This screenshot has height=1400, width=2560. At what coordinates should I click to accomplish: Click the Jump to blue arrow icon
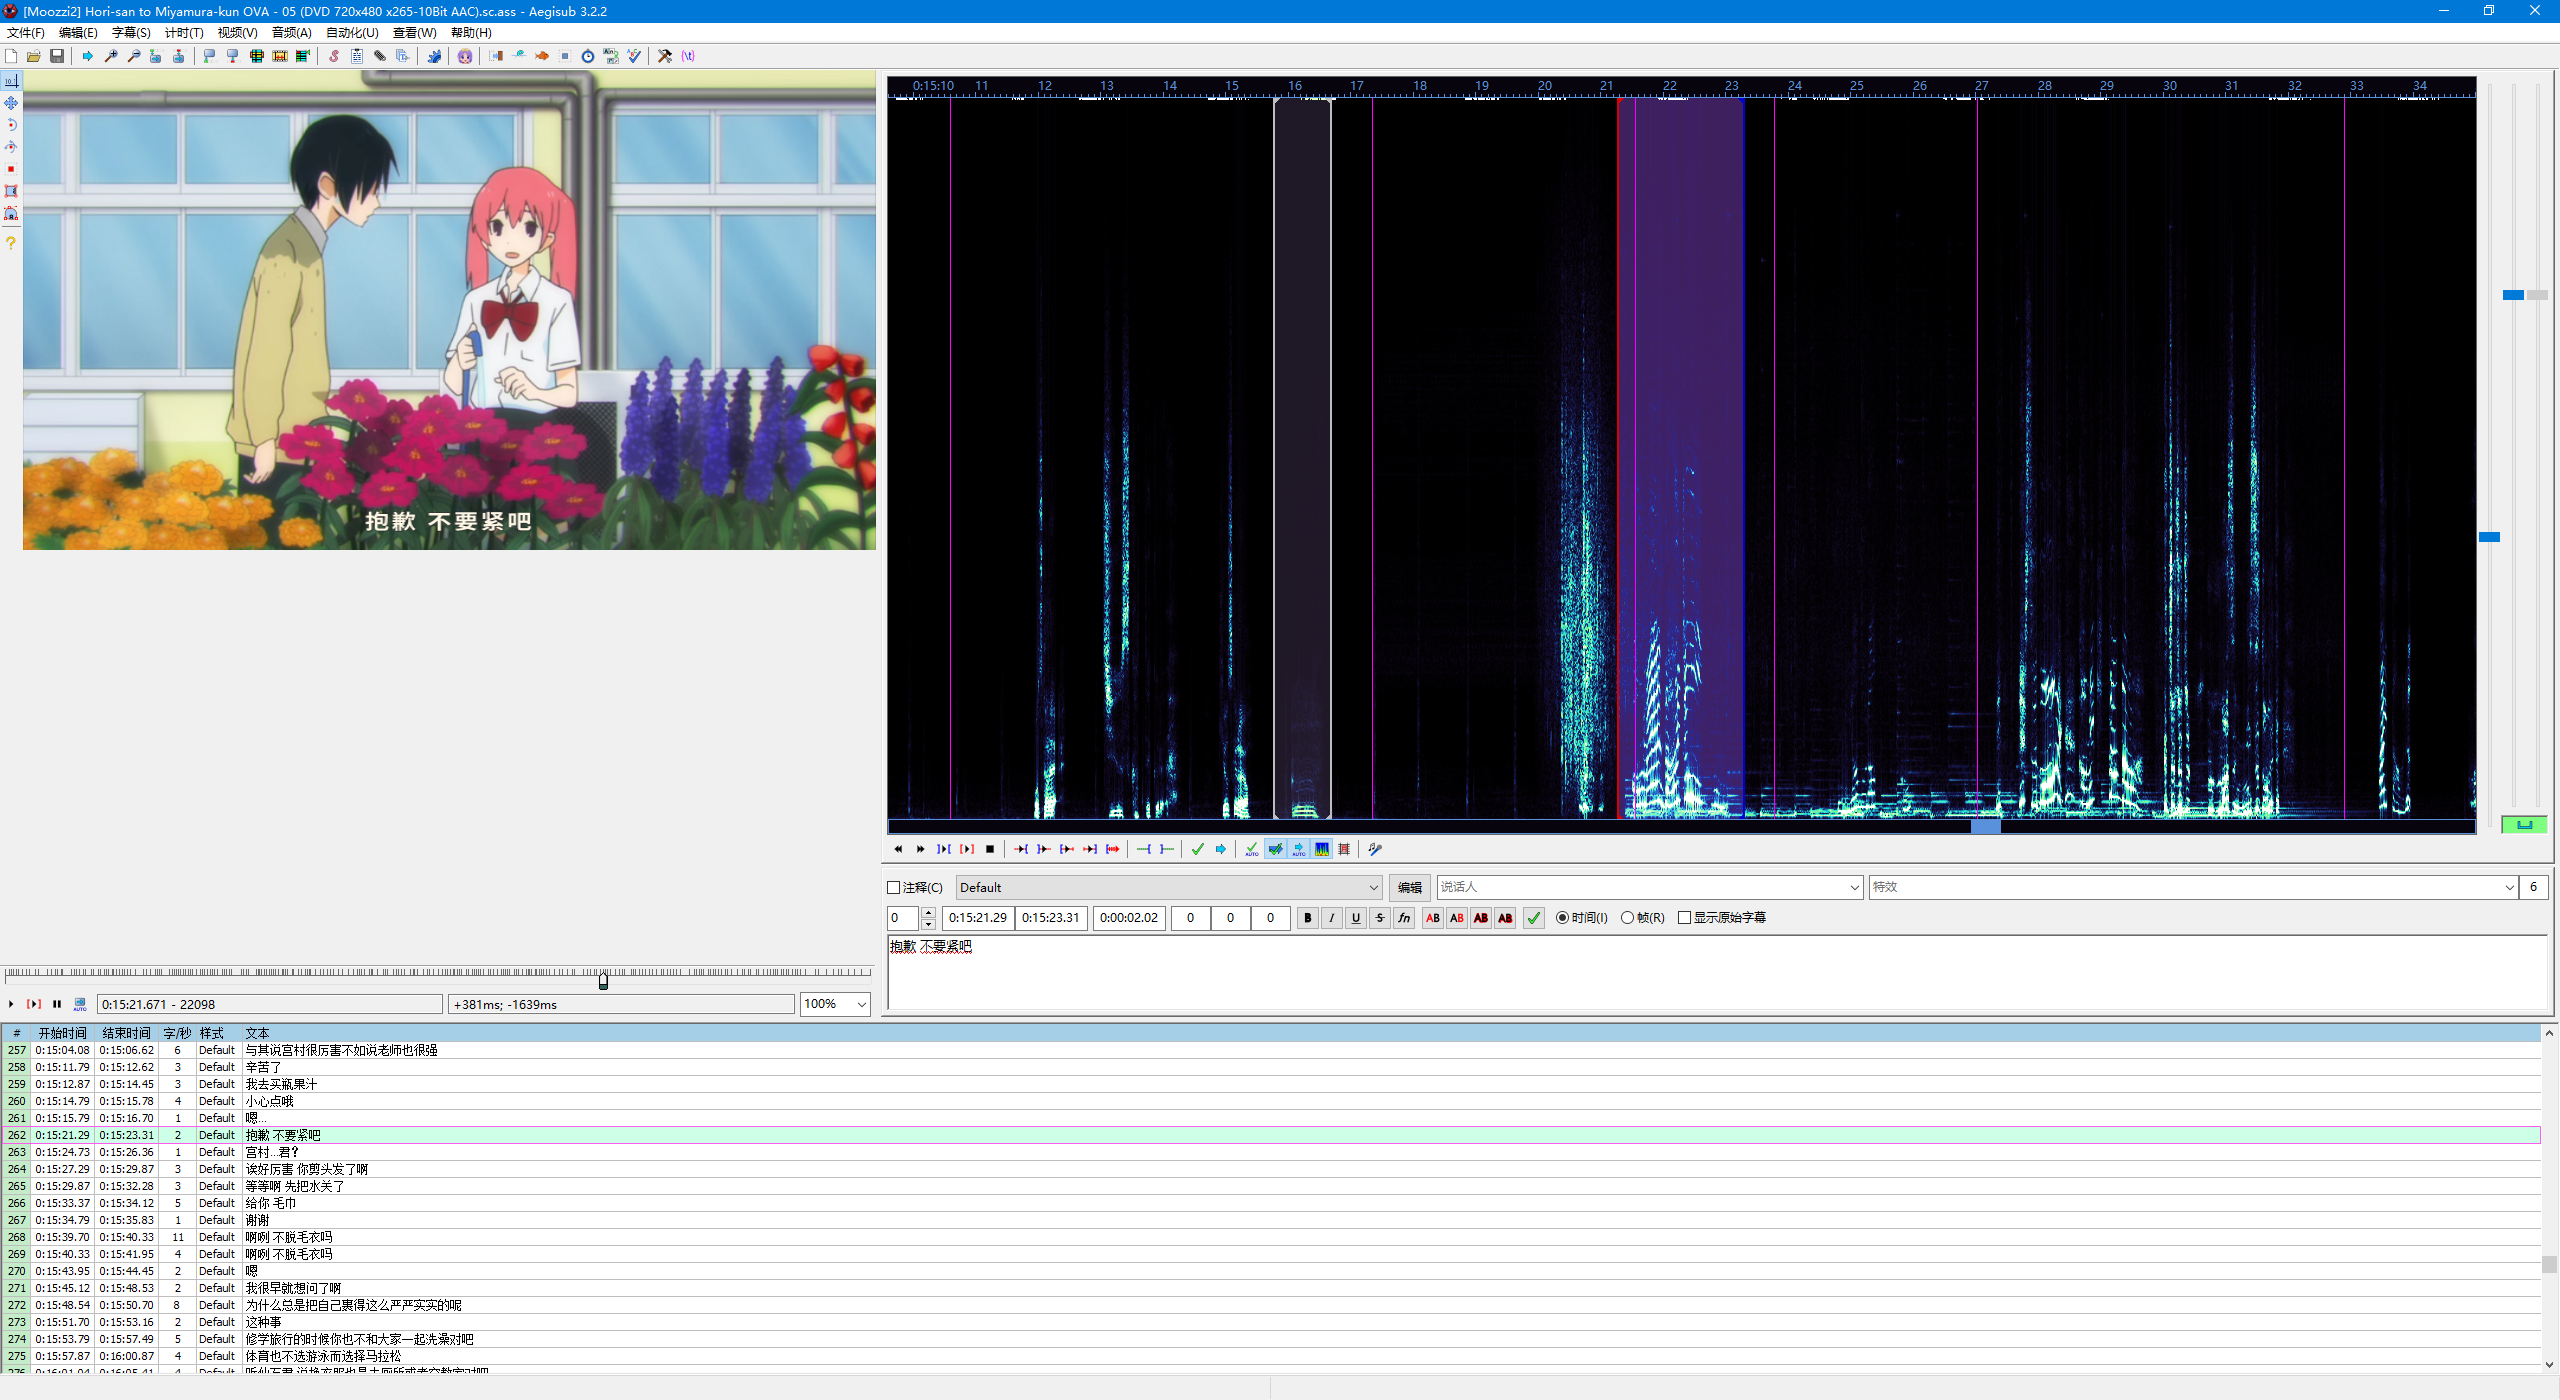coord(88,56)
